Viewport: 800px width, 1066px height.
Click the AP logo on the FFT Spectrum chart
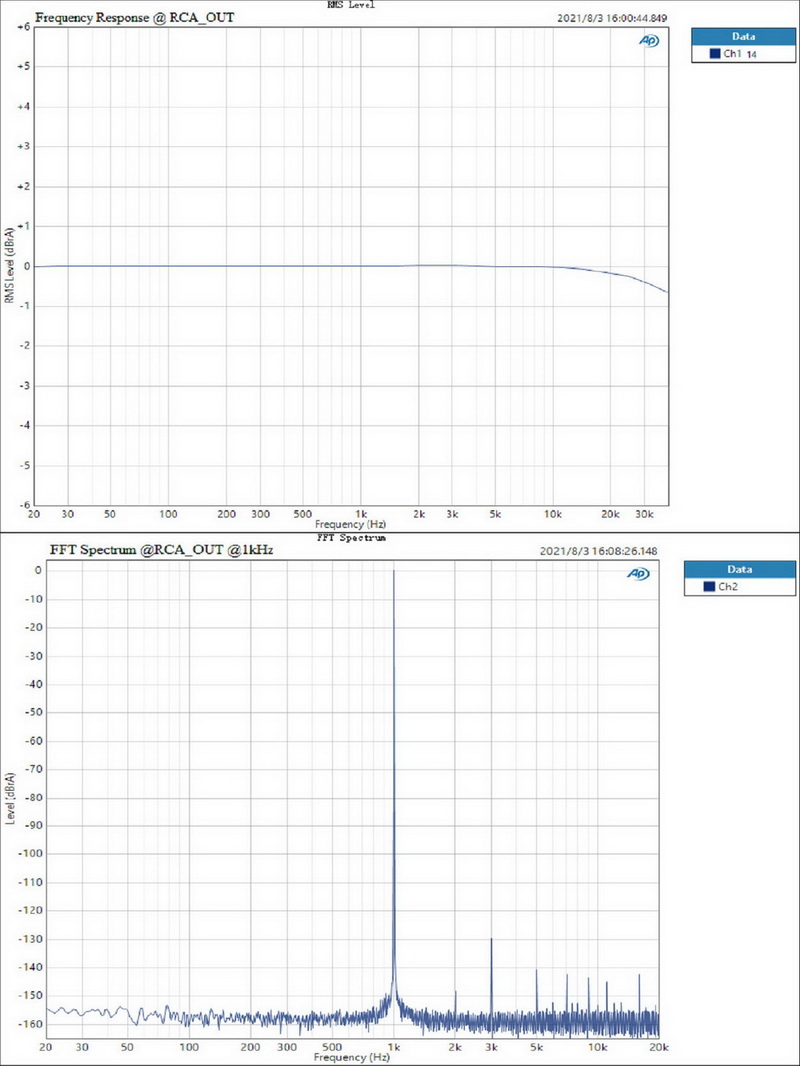636,574
